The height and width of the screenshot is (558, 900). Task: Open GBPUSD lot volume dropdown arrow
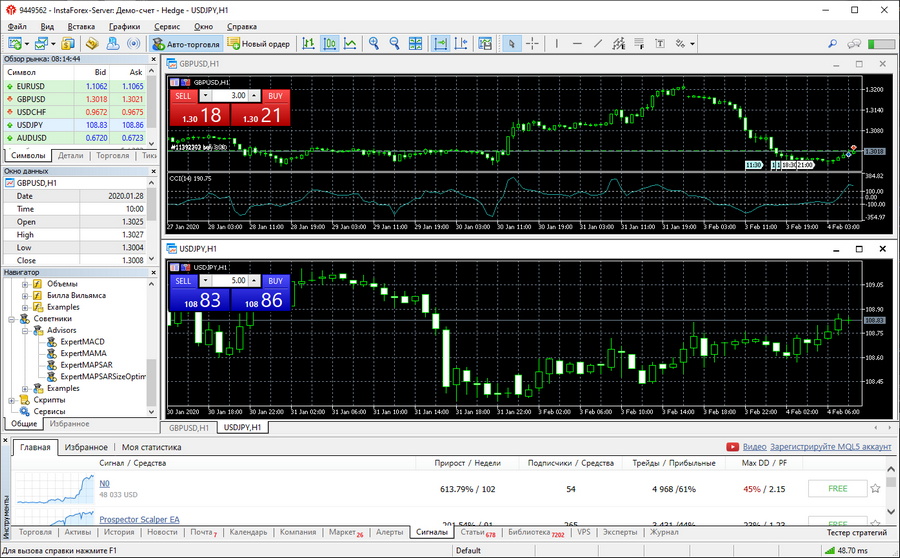point(205,96)
